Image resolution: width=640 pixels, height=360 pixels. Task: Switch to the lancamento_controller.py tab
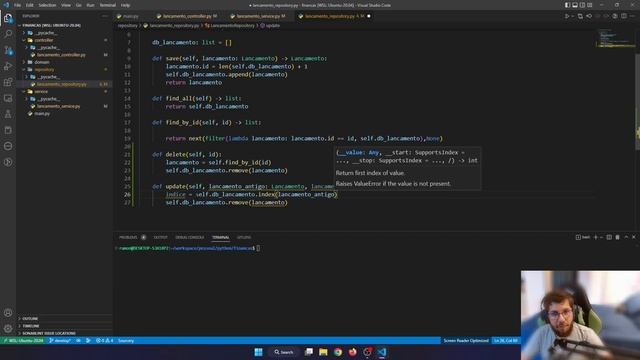[187, 16]
